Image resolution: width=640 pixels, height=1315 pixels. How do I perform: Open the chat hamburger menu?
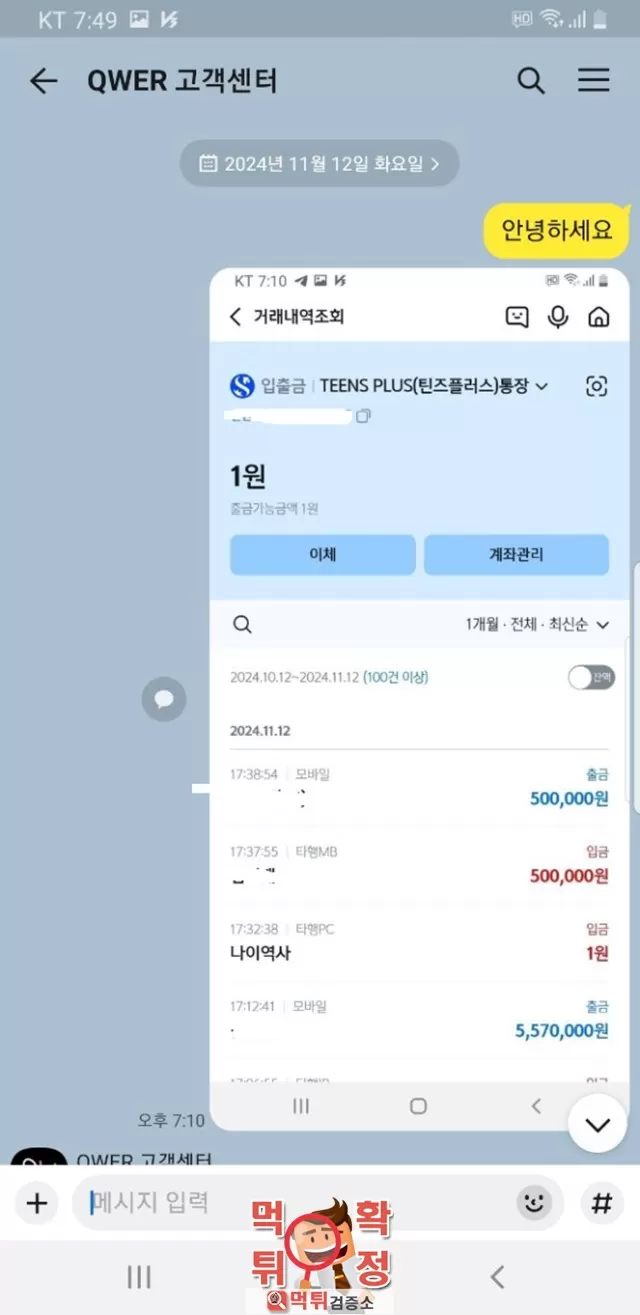(594, 81)
